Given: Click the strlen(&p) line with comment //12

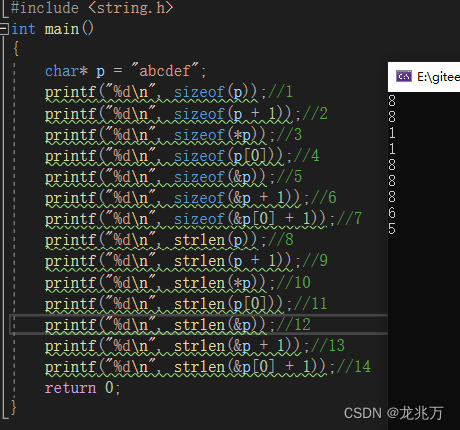Looking at the screenshot, I should (x=178, y=325).
